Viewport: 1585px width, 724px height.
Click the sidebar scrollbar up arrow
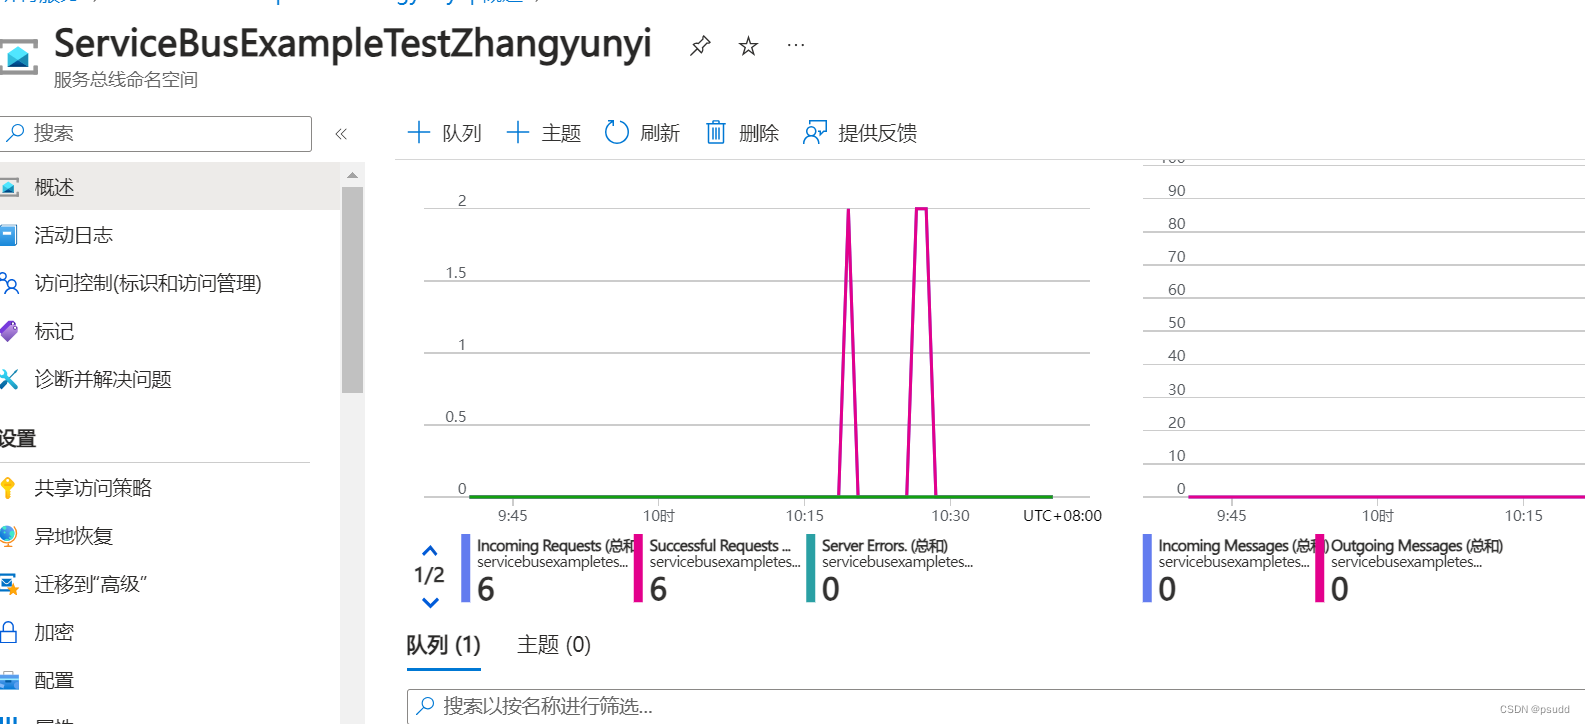point(352,175)
